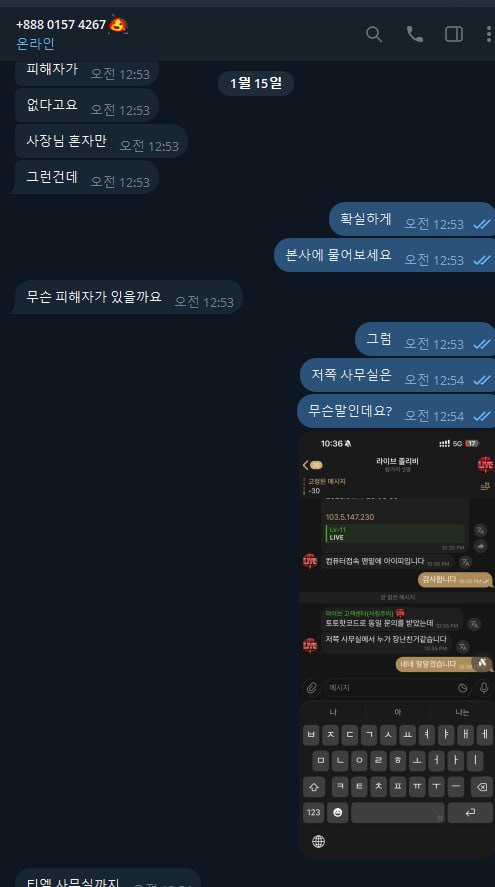
Task: Click the paperclip attach icon in the screenshot
Action: tap(311, 688)
